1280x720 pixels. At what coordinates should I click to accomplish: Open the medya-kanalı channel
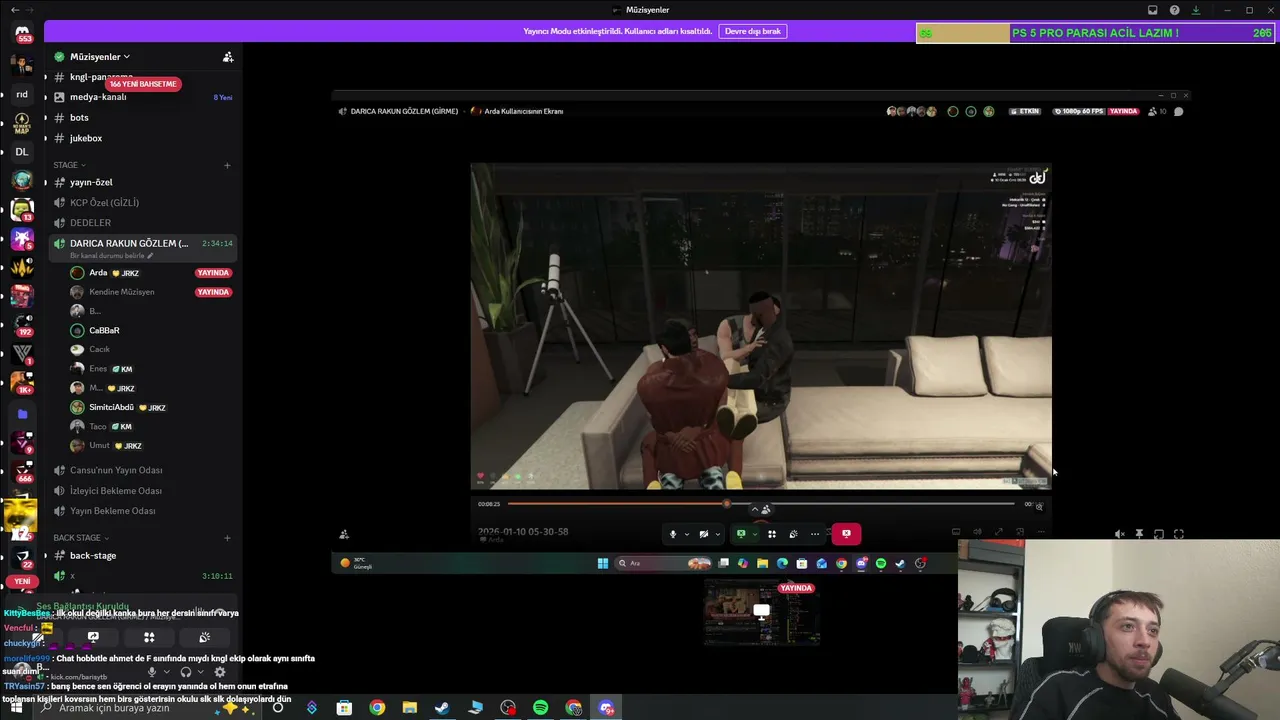point(98,97)
